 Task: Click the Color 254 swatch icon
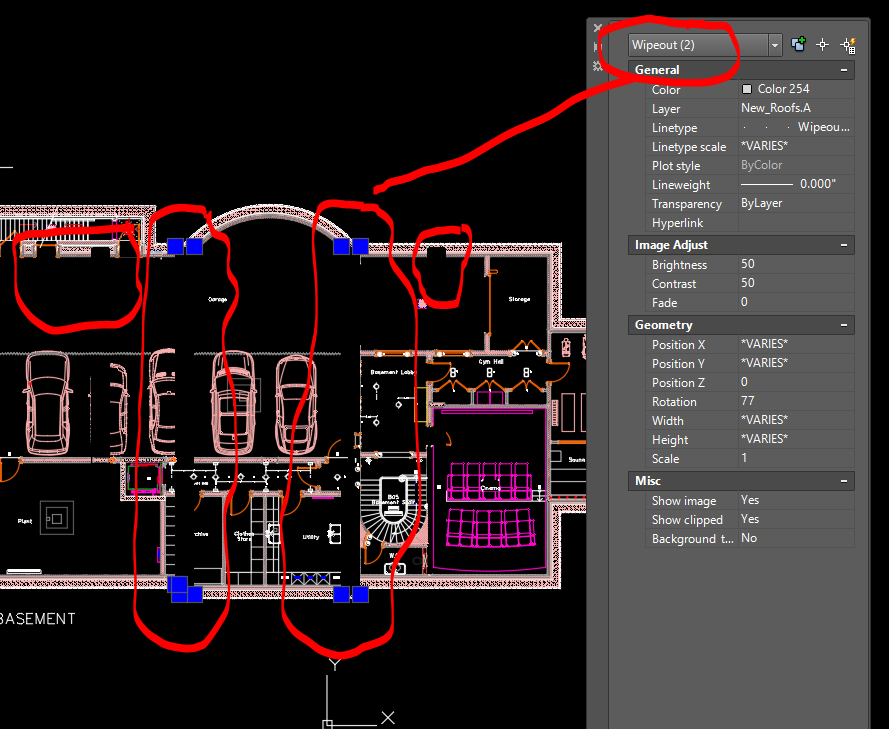(x=746, y=89)
